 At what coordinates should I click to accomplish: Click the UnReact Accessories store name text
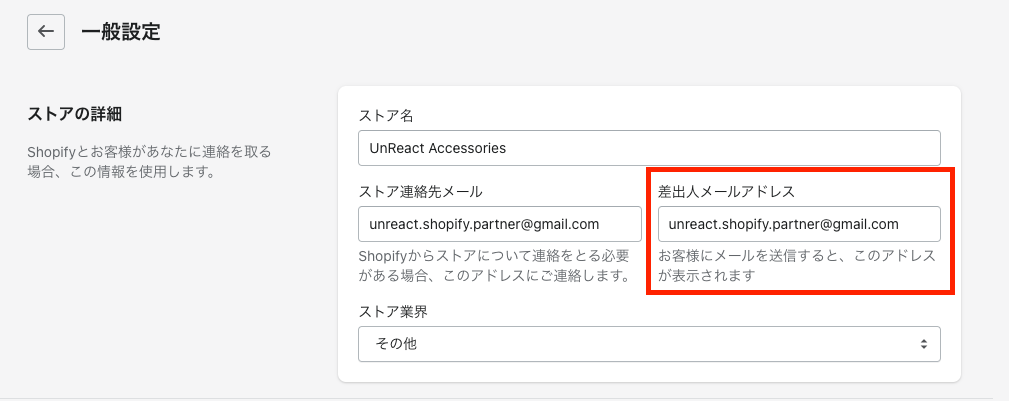[x=438, y=148]
